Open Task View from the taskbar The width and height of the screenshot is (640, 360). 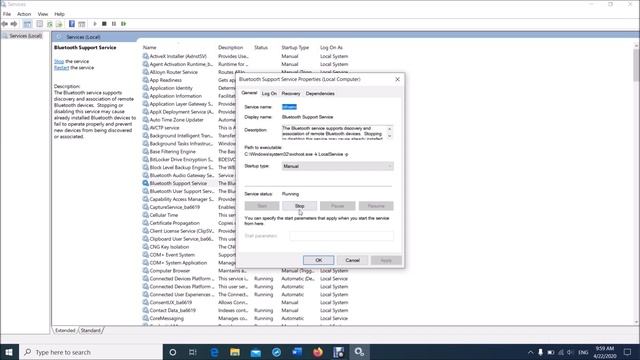[193, 352]
